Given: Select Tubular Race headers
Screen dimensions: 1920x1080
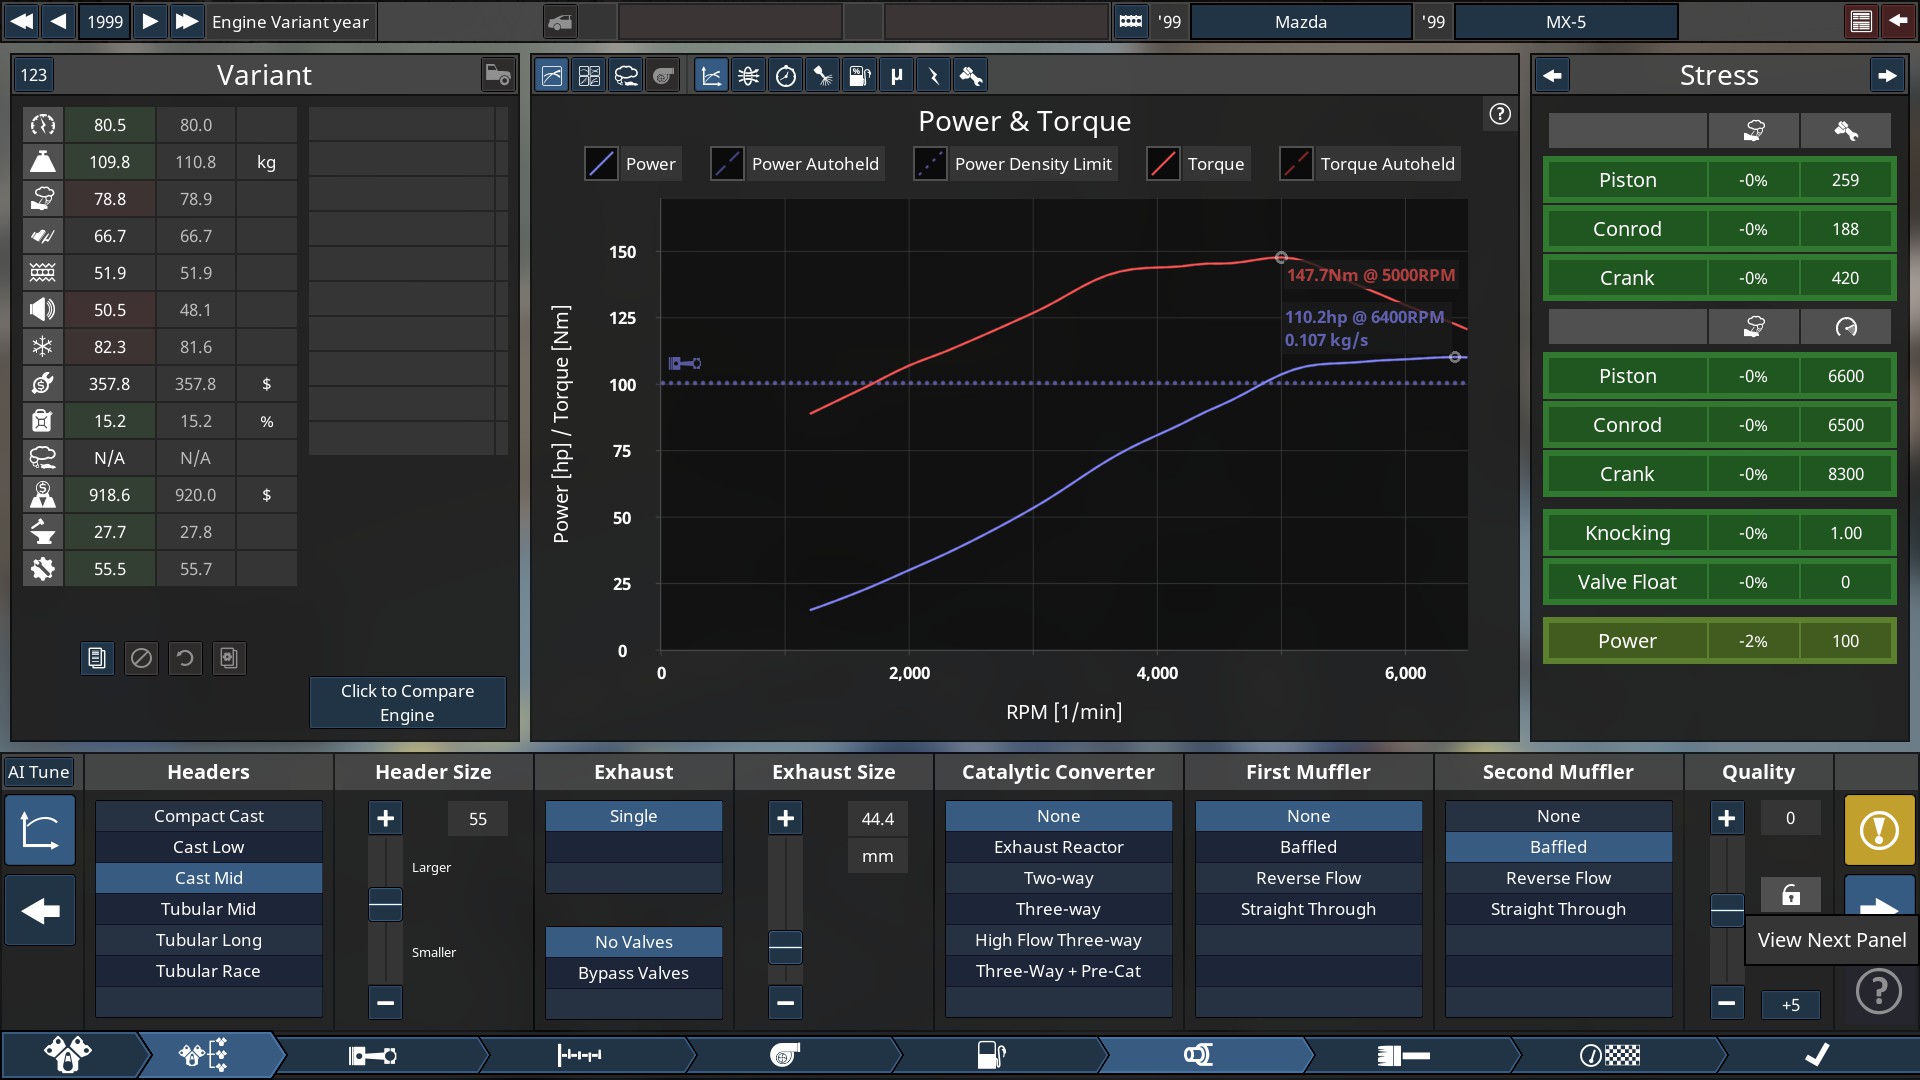Looking at the screenshot, I should pos(208,971).
